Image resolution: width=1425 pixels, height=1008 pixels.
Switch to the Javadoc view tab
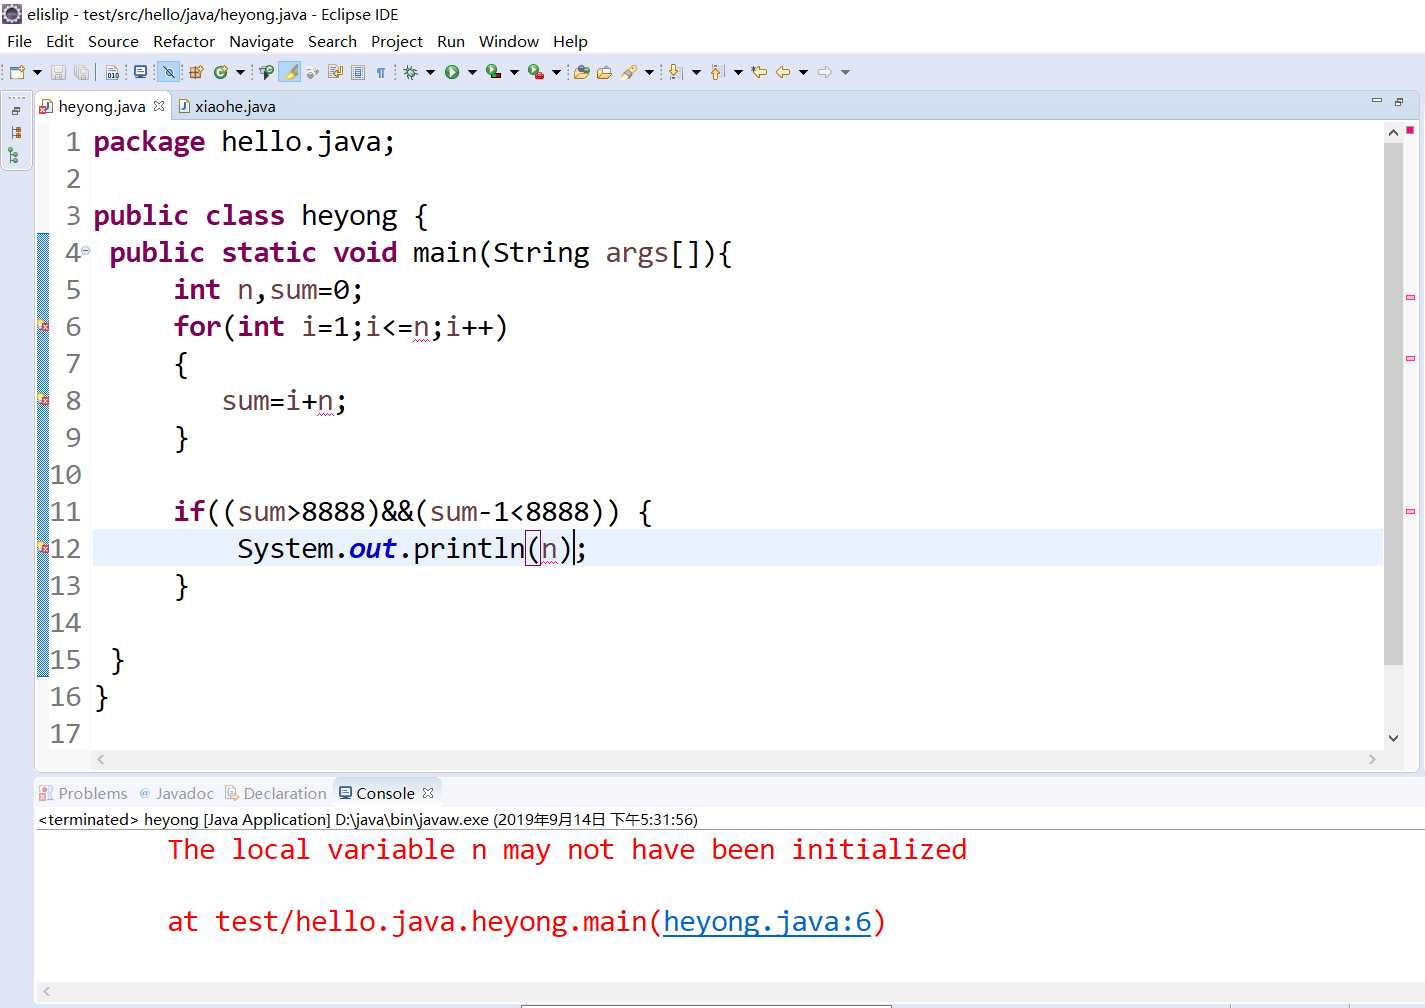[177, 793]
